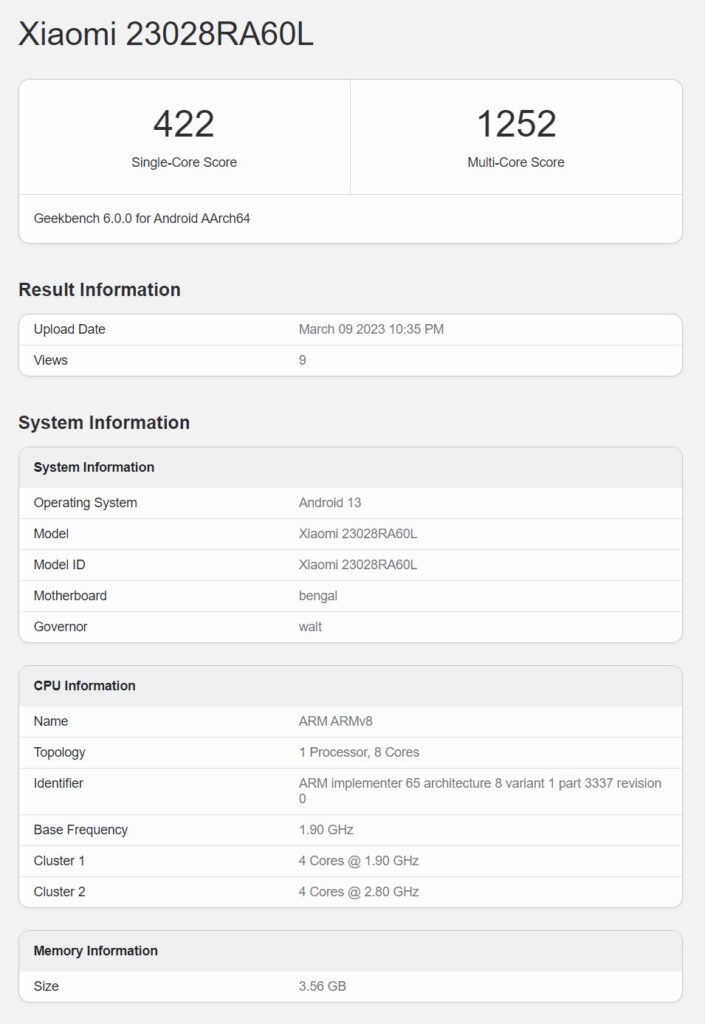Click the Cluster 1 label

click(59, 861)
